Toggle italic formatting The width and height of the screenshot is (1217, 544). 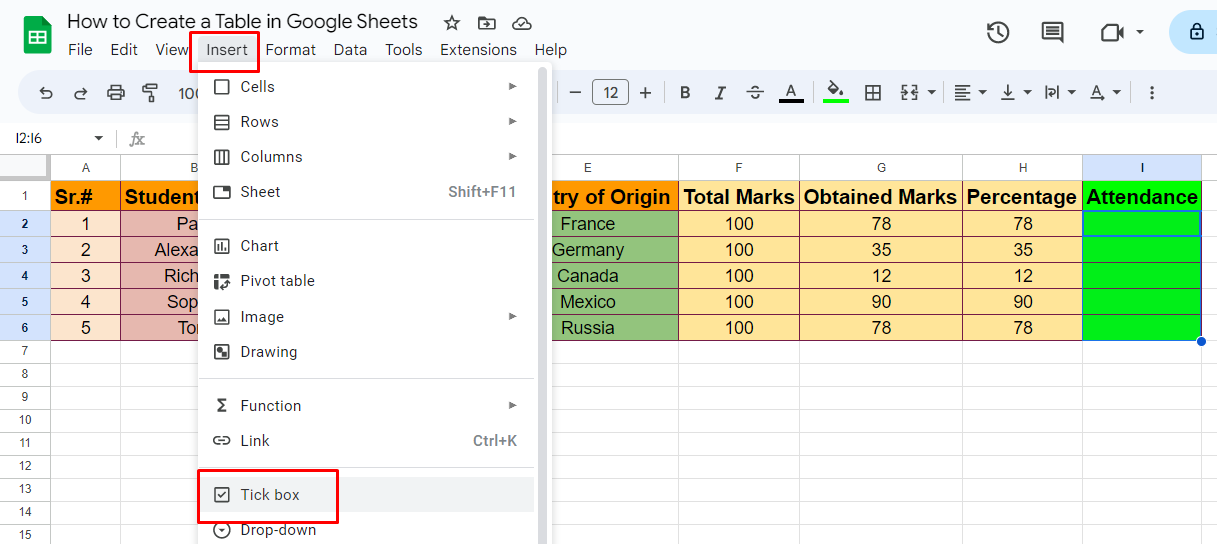point(720,93)
